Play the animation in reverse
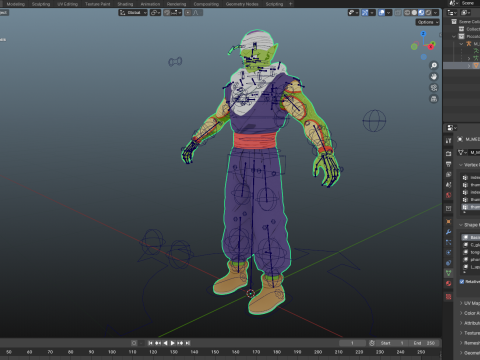This screenshot has width=480, height=360. point(165,343)
